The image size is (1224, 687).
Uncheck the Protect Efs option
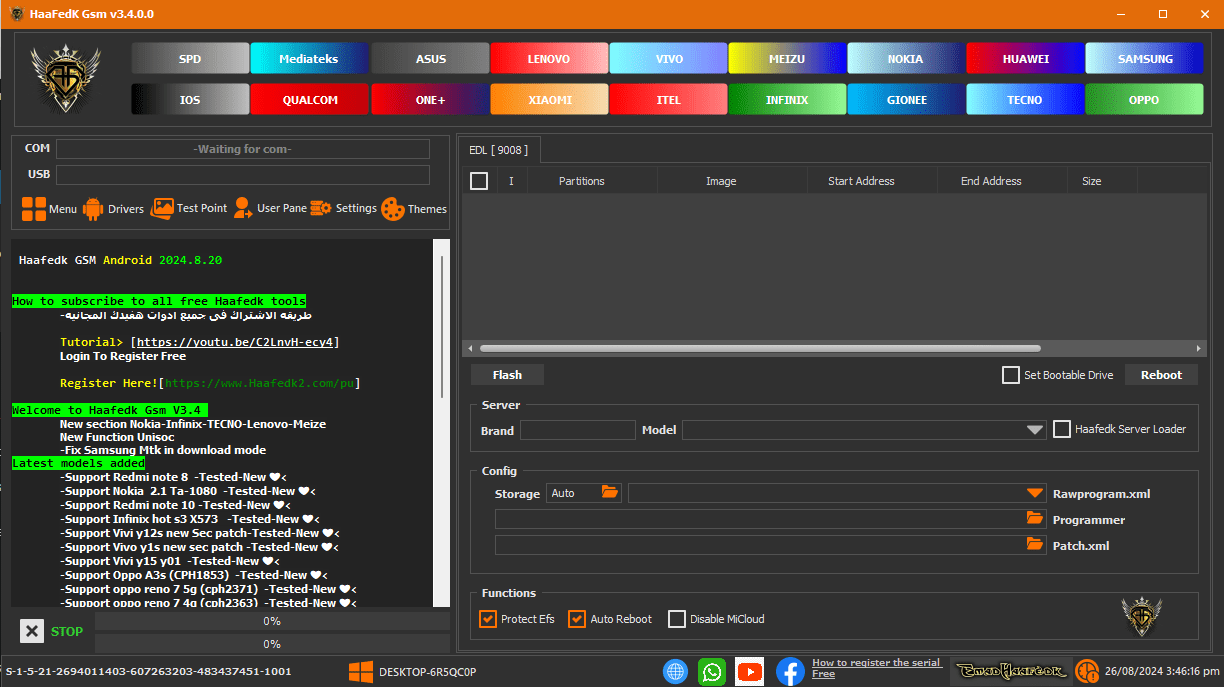(x=488, y=619)
